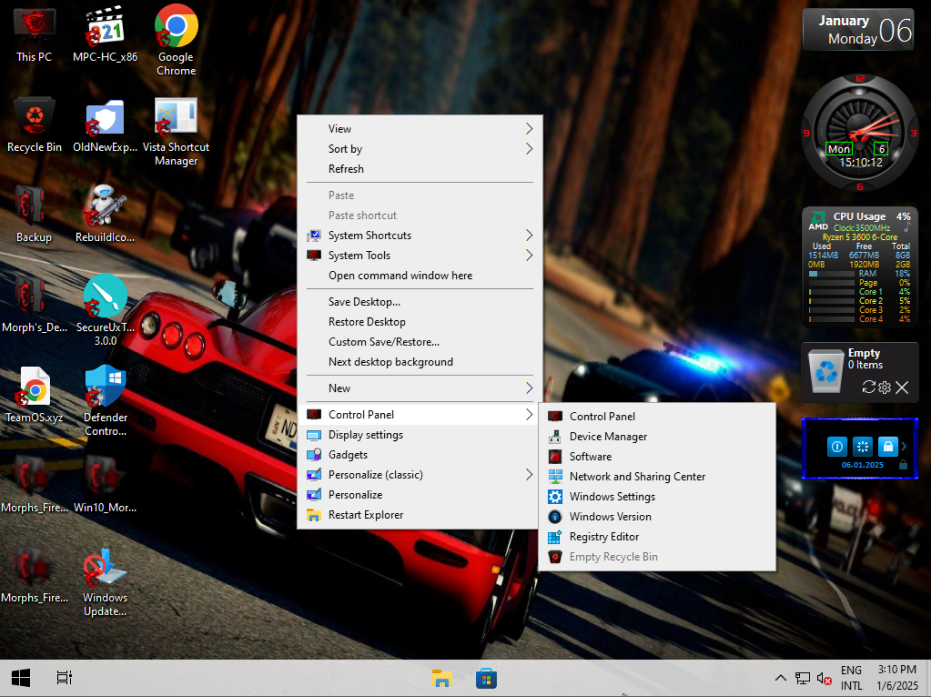
Task: Close the recycle bin gadget with X
Action: pos(902,387)
